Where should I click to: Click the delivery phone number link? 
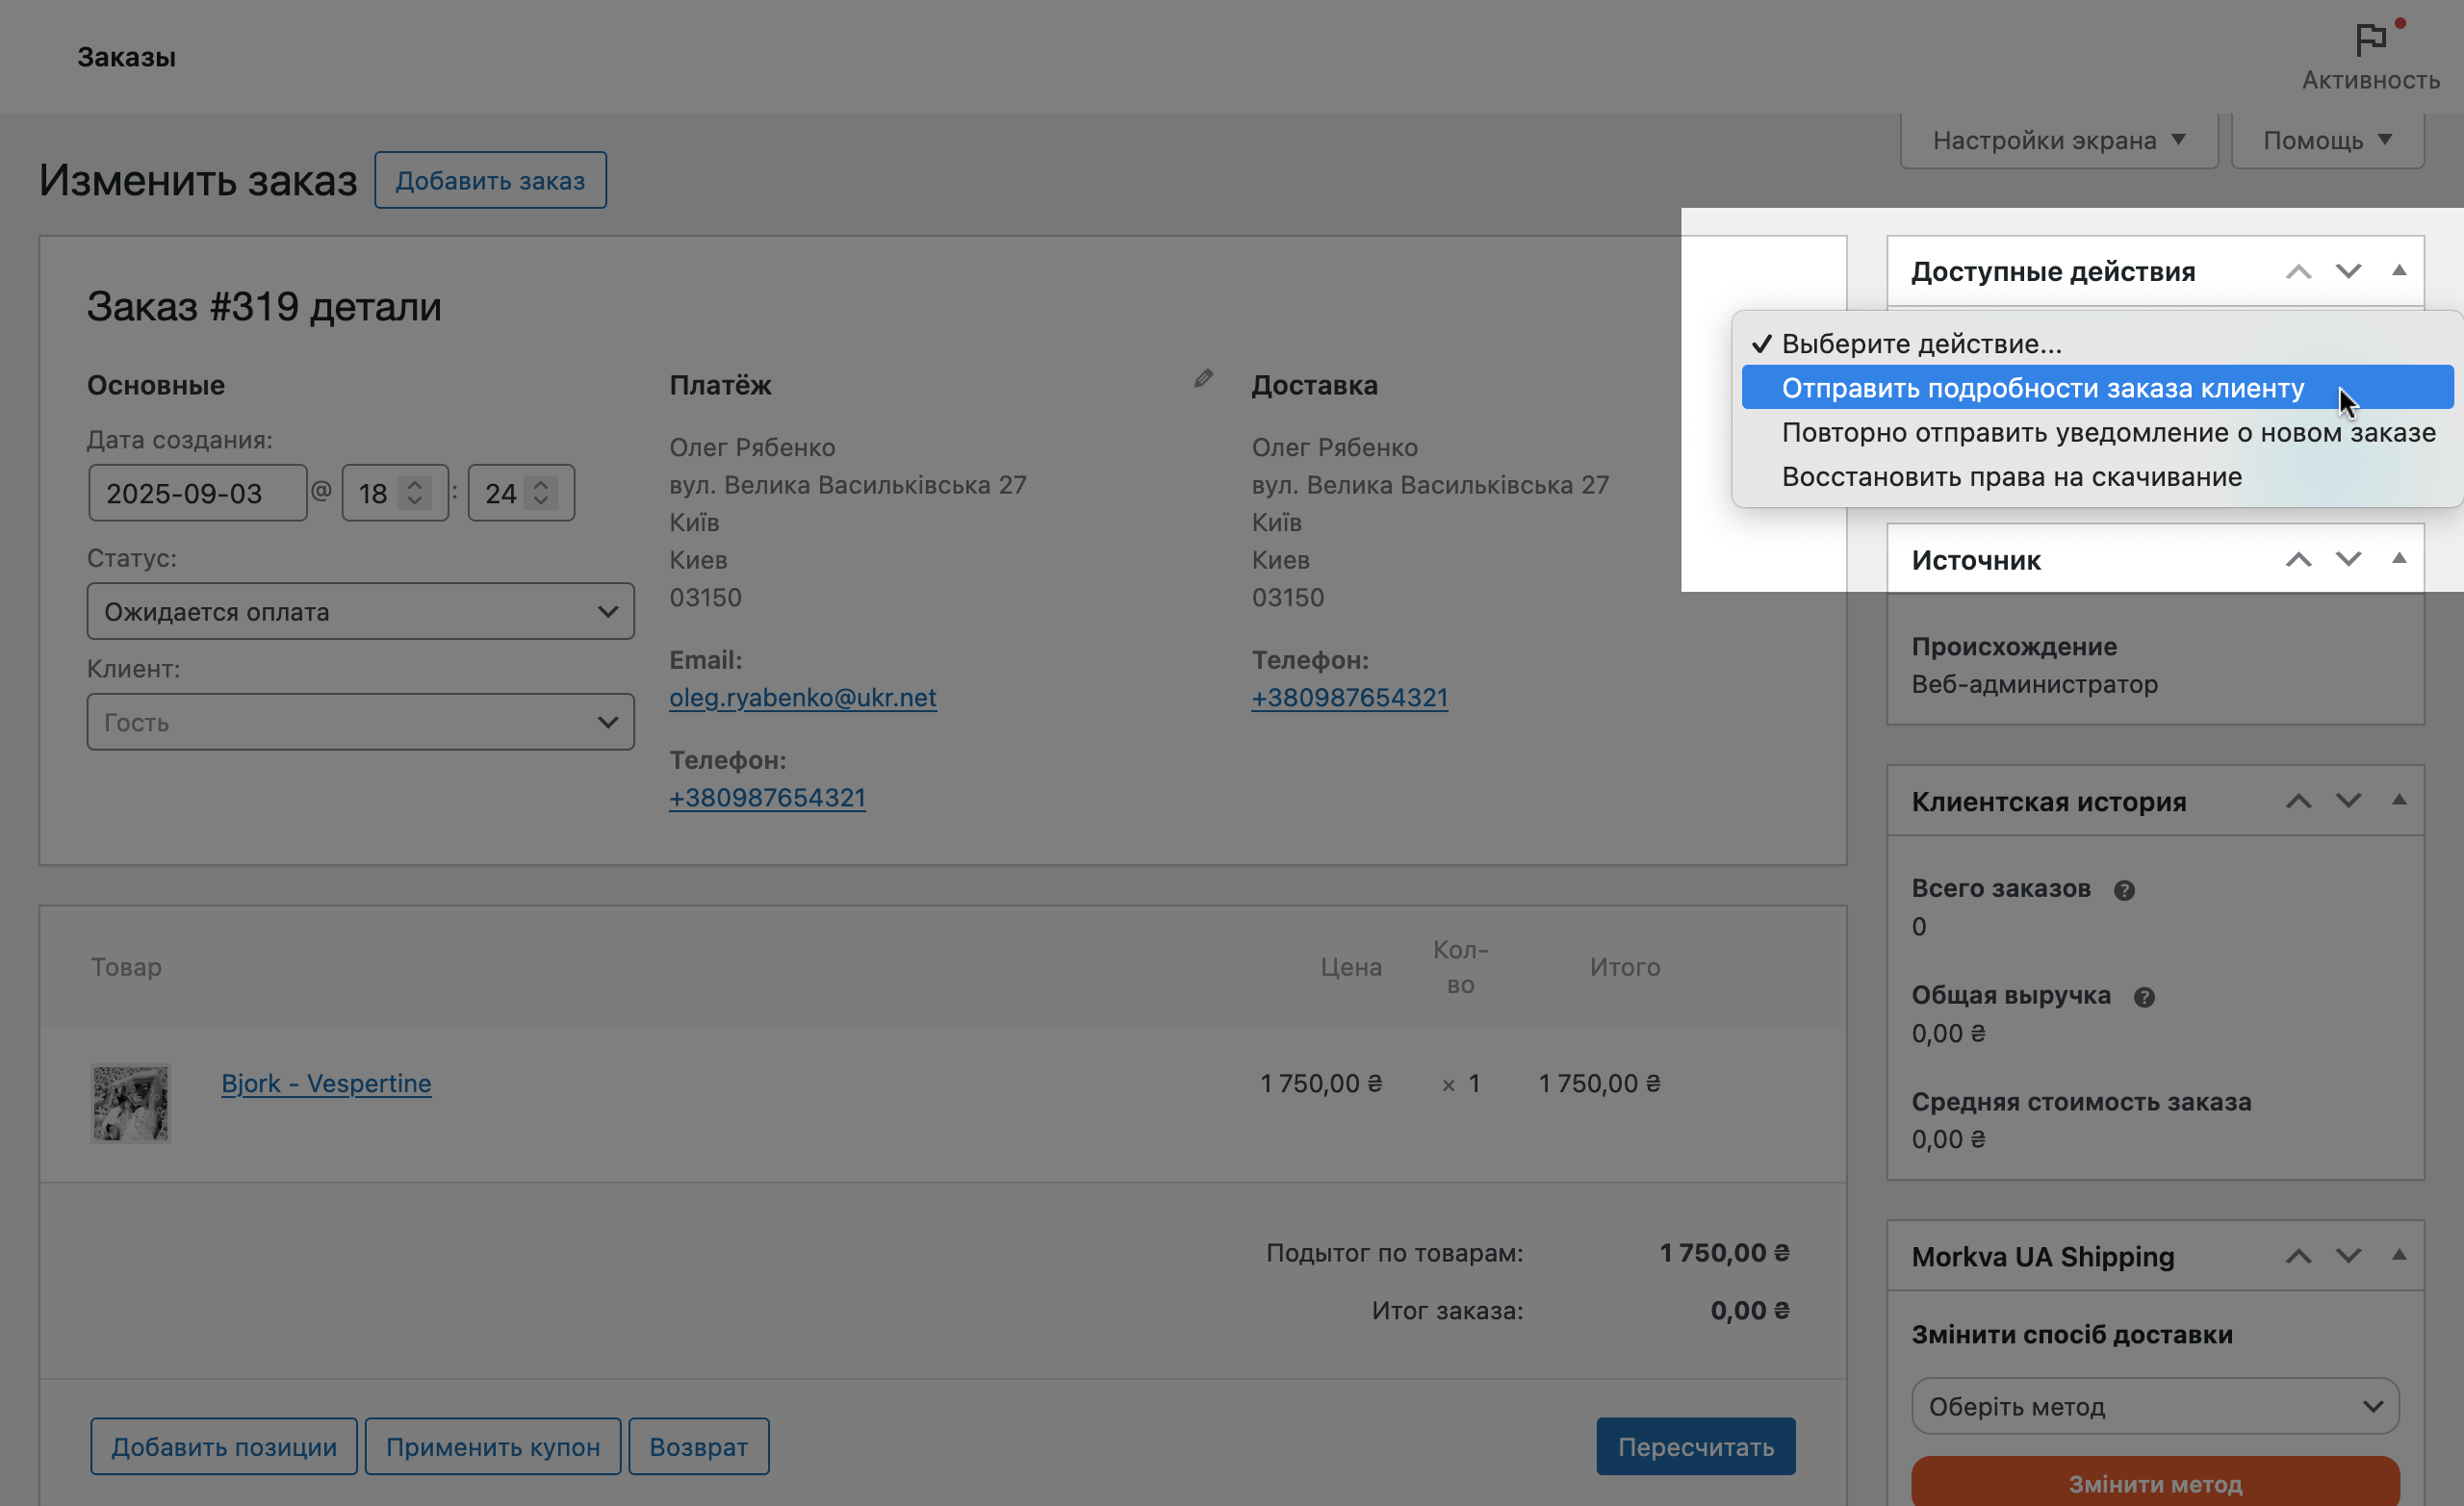click(1350, 697)
